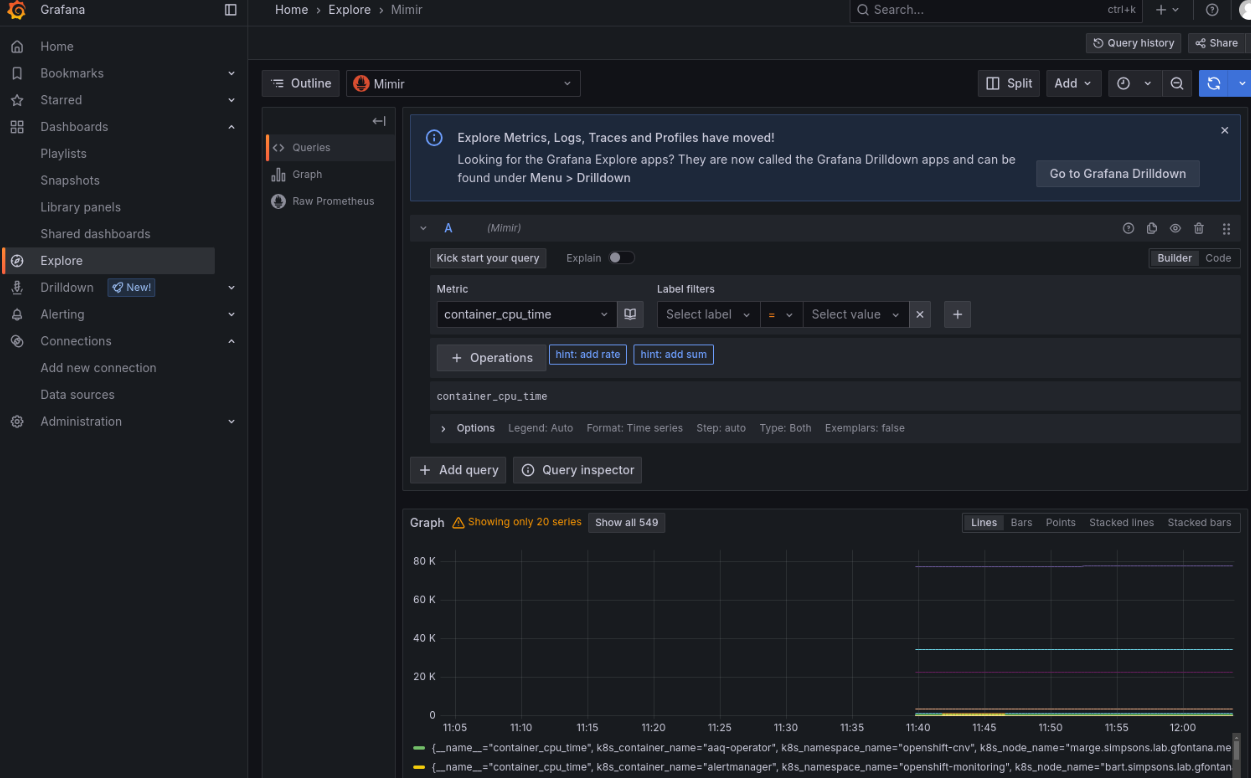Click the Show all 549 button

point(626,523)
